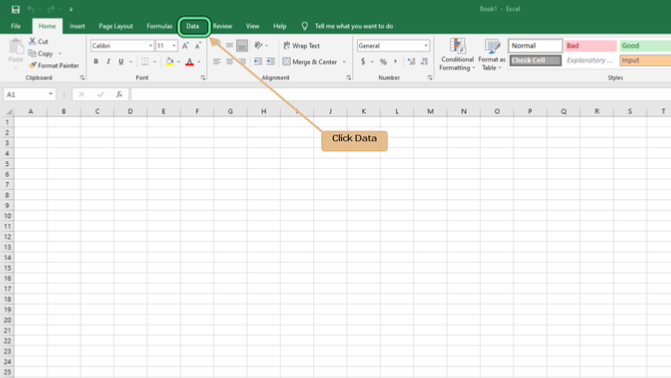671x378 pixels.
Task: Click the Borders icon
Action: 145,62
